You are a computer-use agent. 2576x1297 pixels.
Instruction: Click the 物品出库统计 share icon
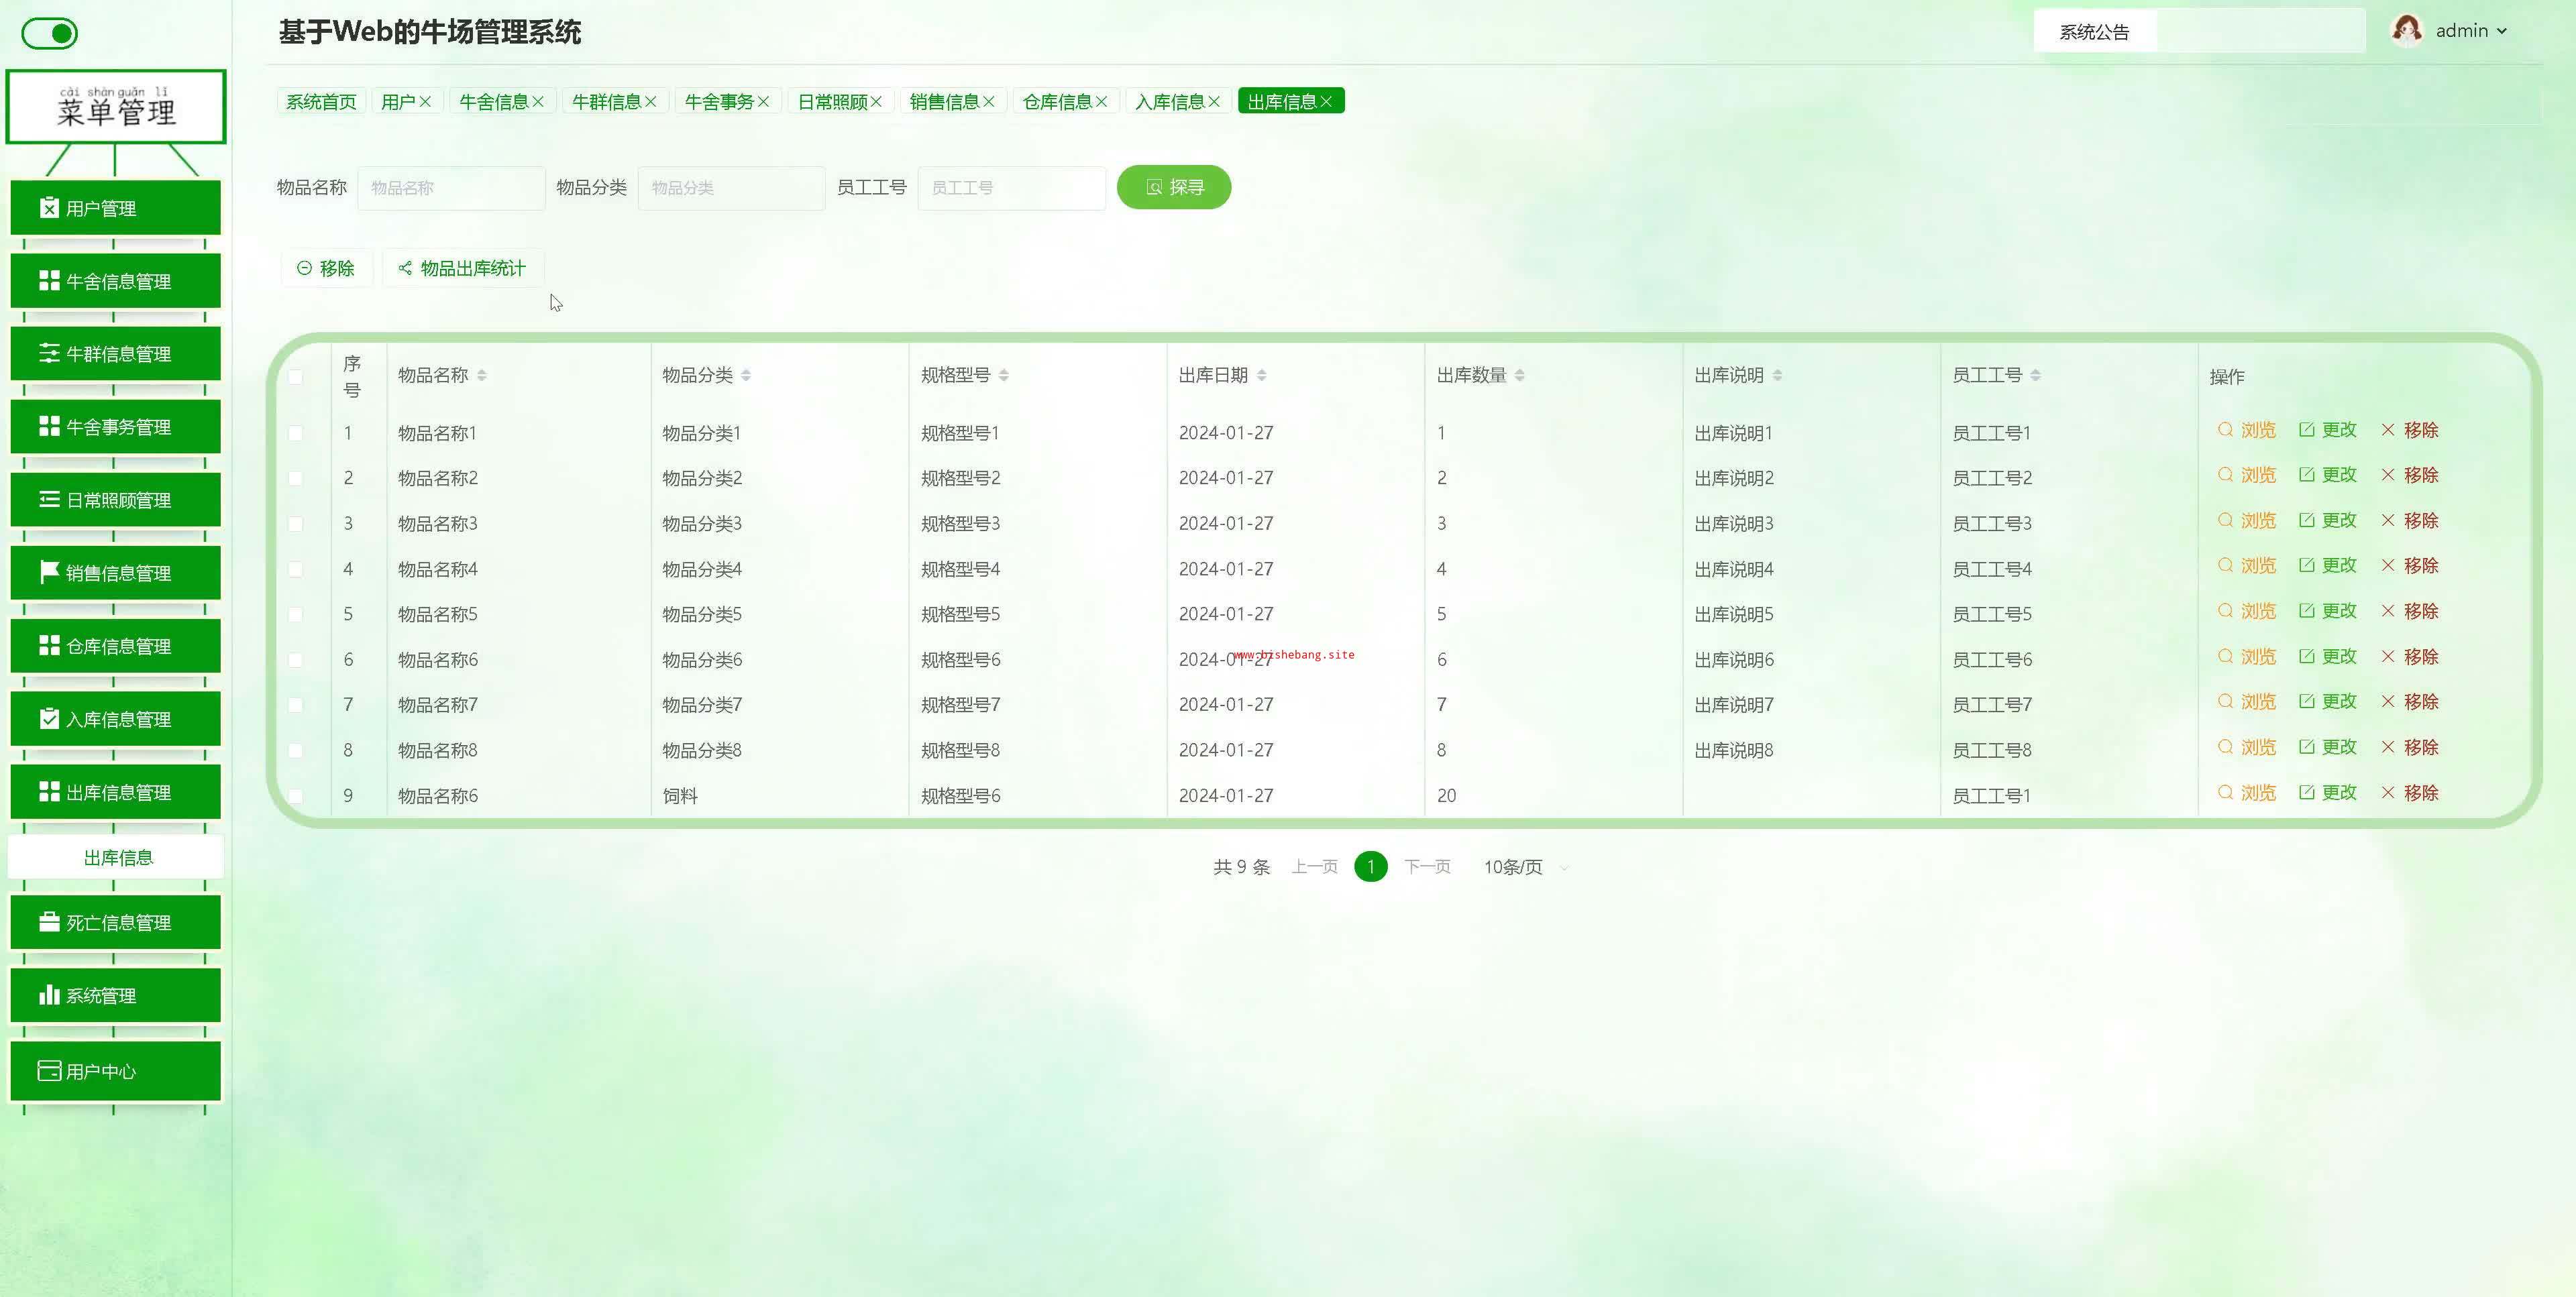[x=405, y=268]
